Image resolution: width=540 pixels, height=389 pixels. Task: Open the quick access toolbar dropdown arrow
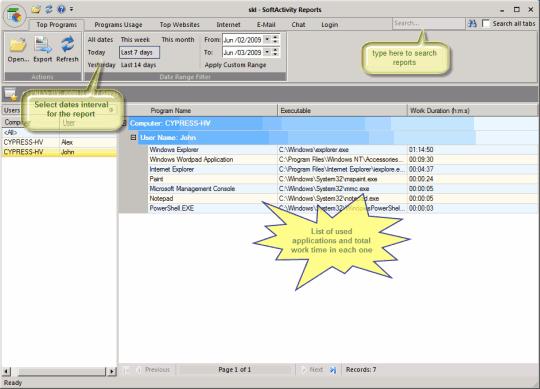point(71,9)
